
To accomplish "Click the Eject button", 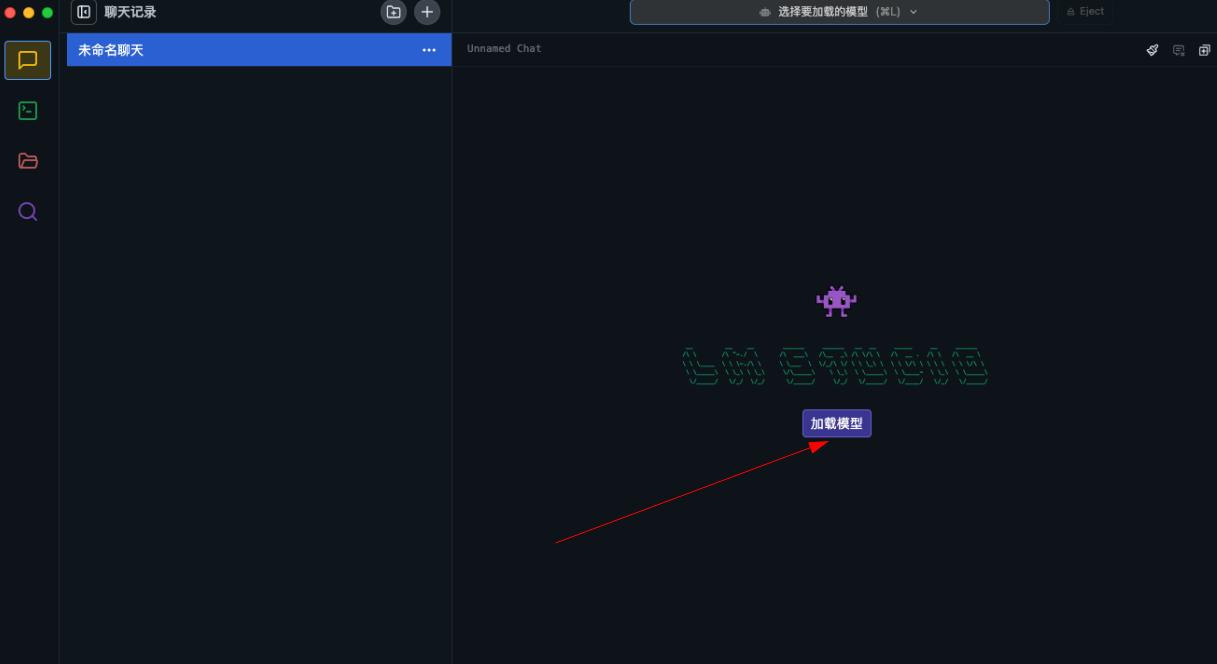I will coord(1085,12).
